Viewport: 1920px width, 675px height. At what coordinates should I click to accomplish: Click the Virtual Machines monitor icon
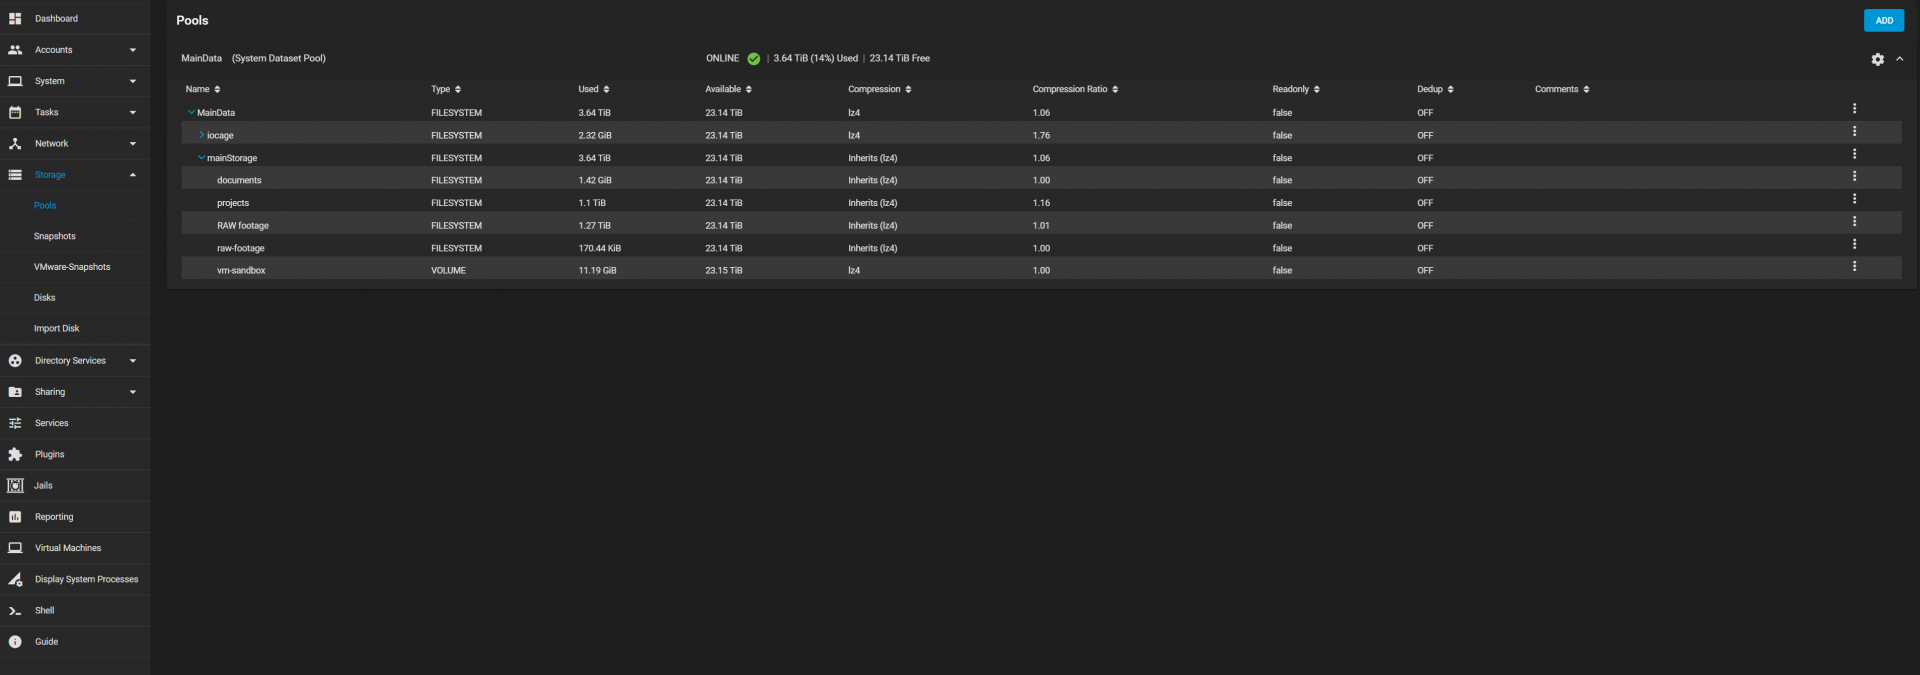click(x=15, y=548)
